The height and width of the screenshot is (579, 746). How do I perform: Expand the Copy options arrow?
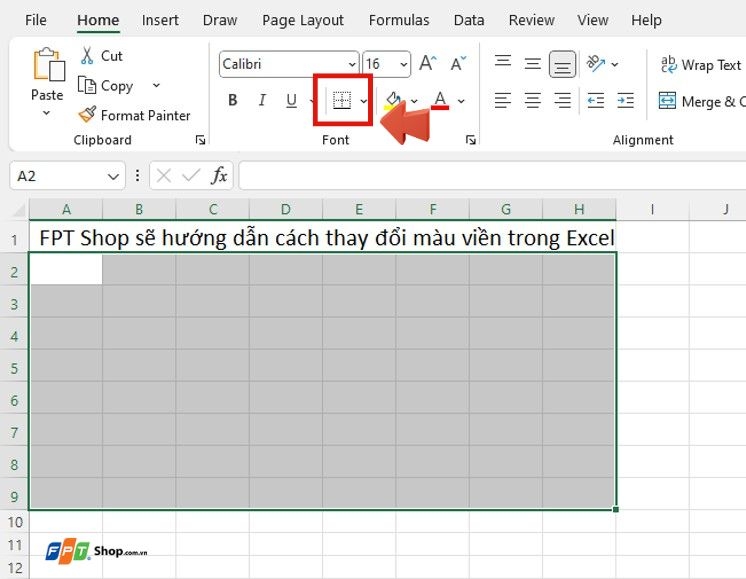click(156, 85)
